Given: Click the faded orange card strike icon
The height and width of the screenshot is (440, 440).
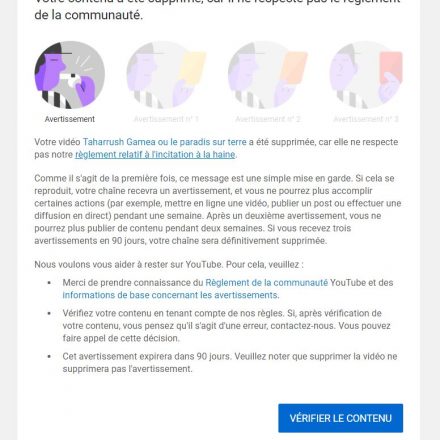Looking at the screenshot, I should coord(268,75).
